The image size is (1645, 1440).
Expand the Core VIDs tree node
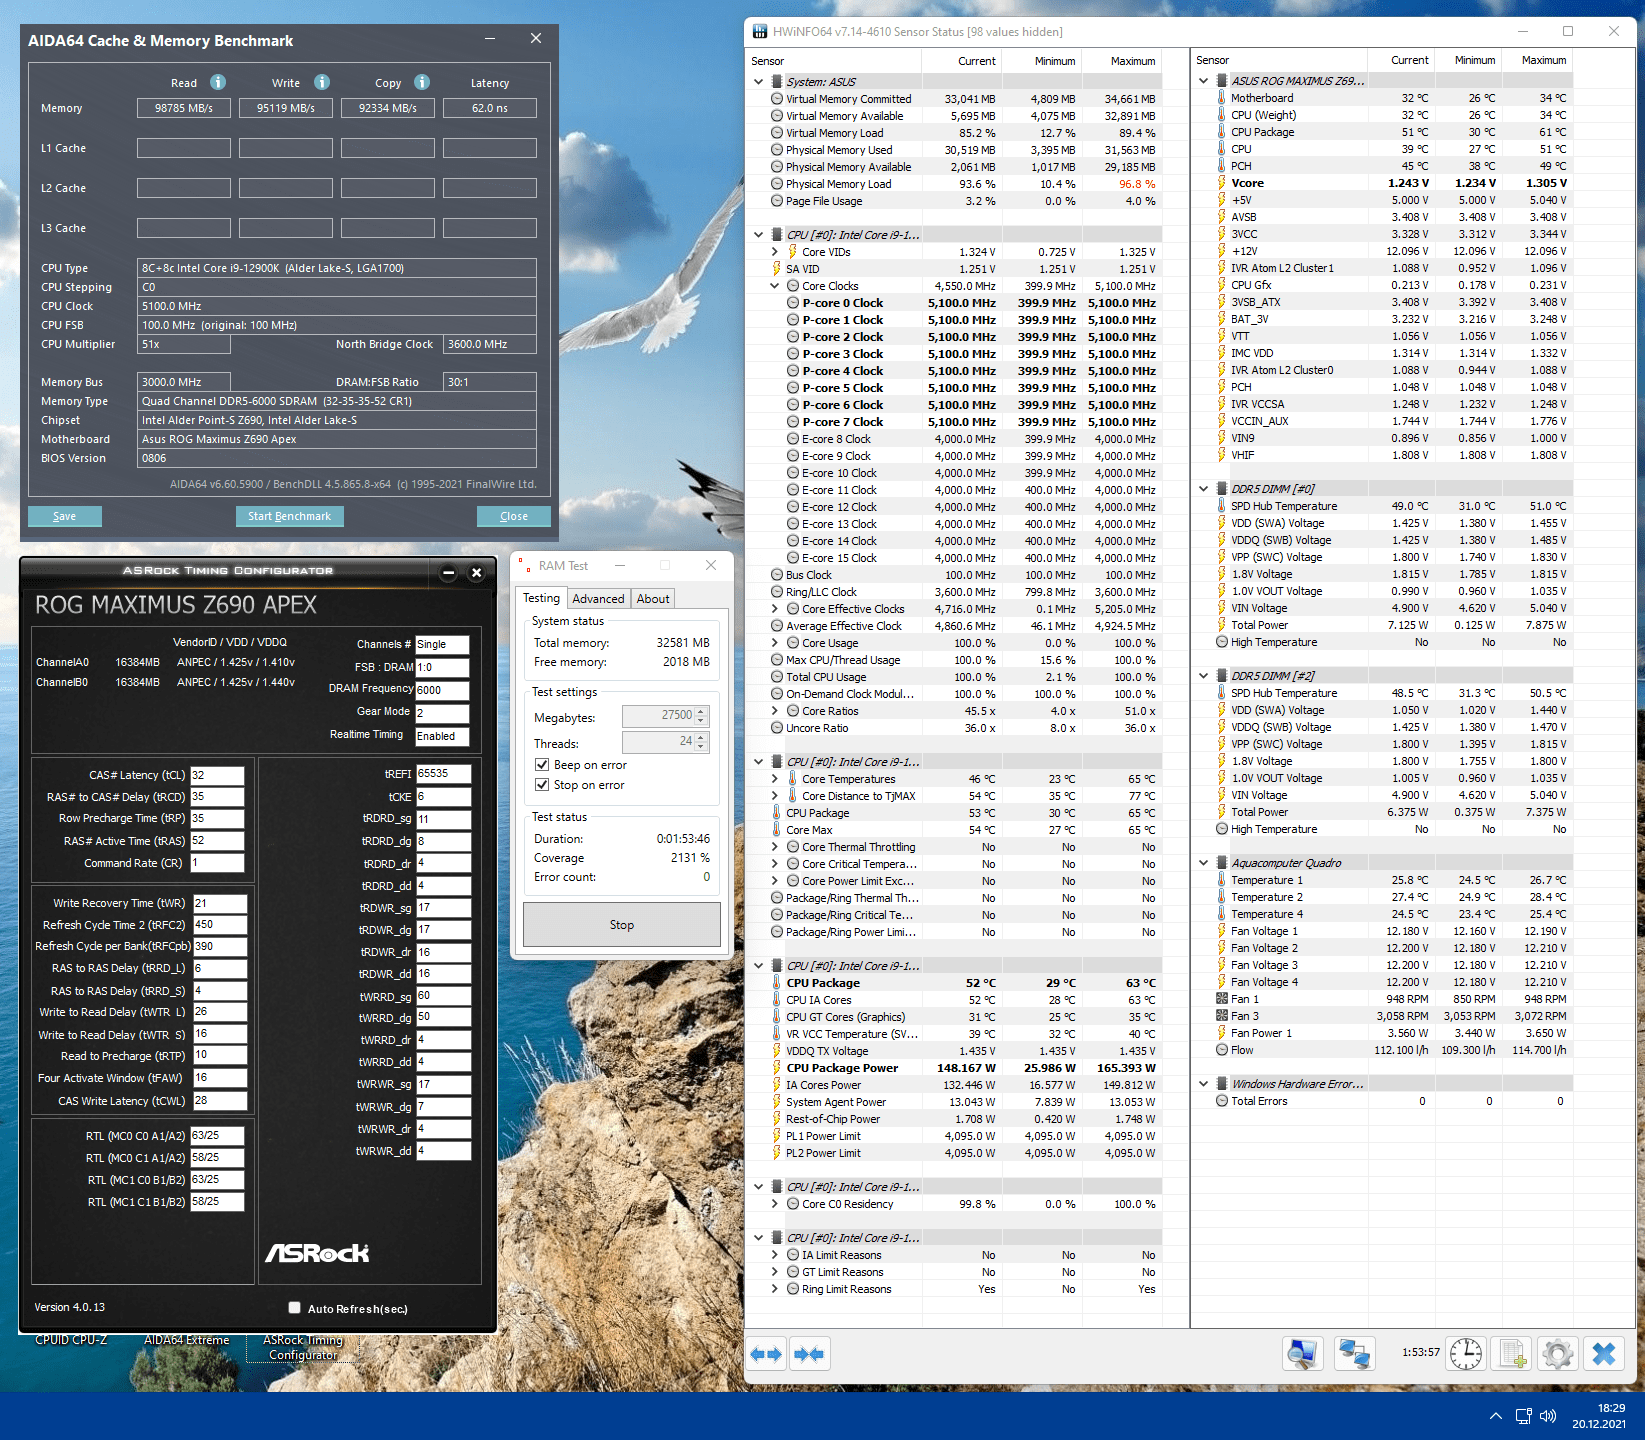(774, 252)
